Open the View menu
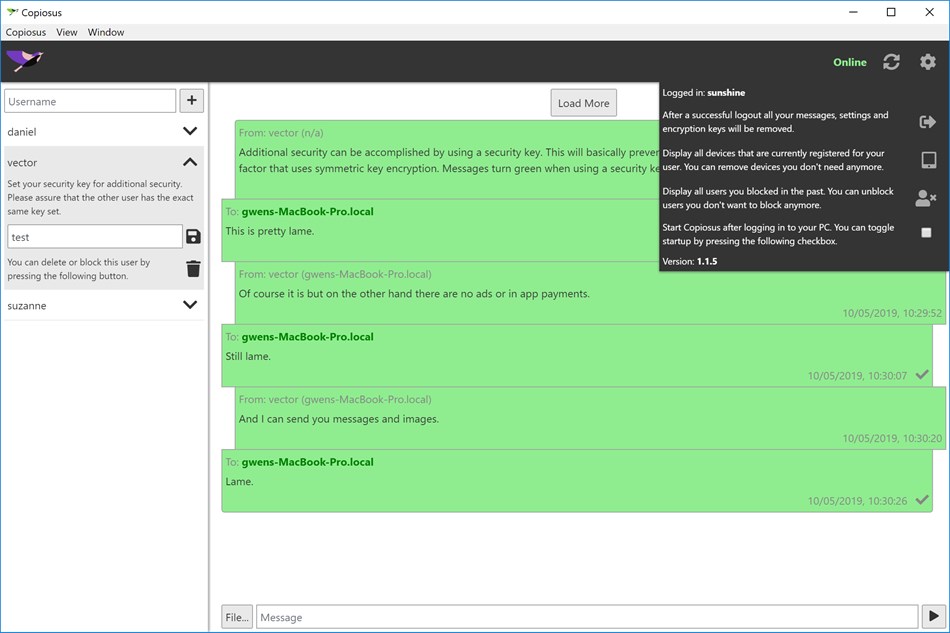 pos(66,32)
